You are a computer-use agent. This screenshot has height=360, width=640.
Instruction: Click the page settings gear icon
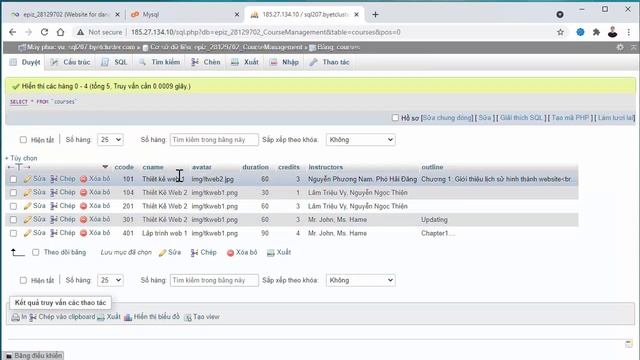pyautogui.click(x=620, y=47)
